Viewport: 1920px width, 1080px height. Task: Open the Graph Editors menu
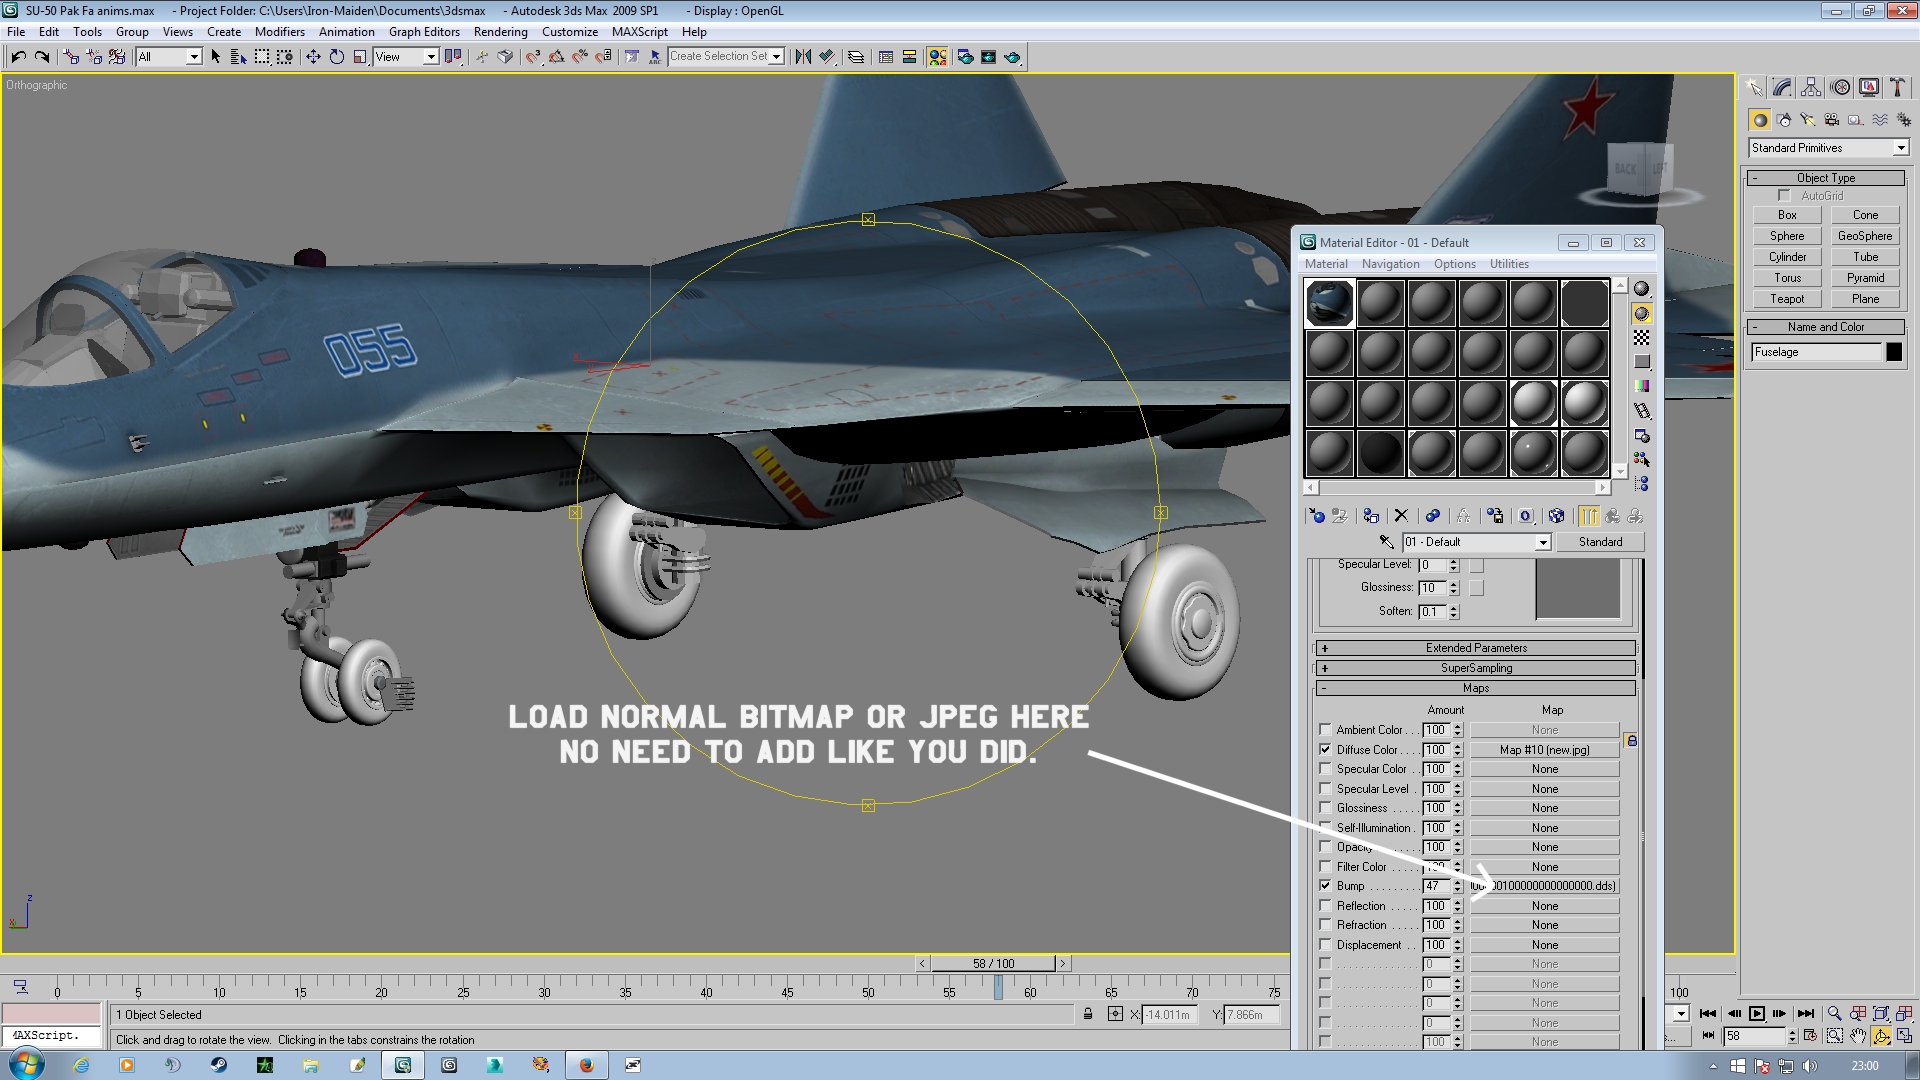coord(424,32)
